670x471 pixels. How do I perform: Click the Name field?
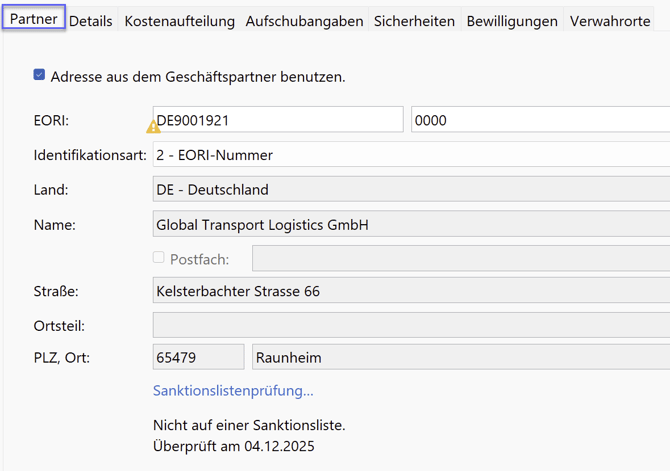[x=410, y=225]
